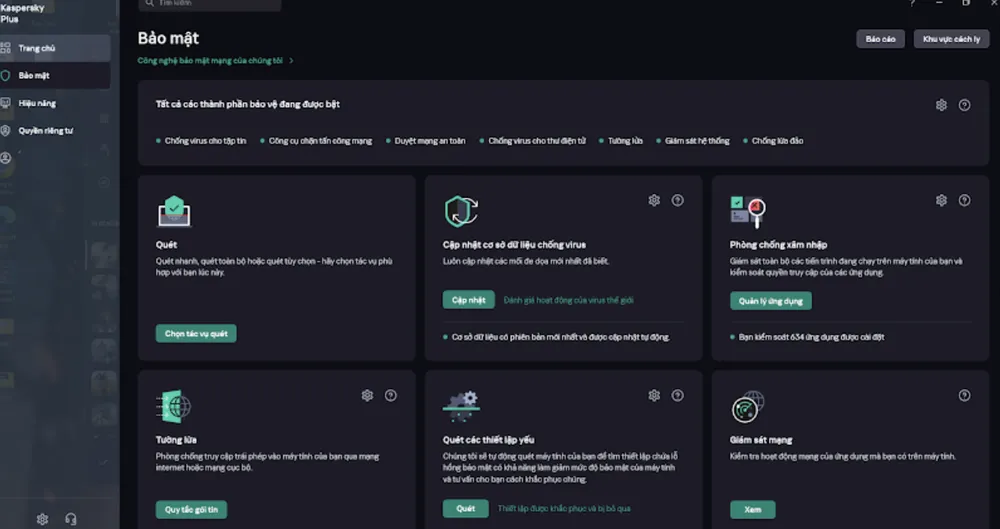The width and height of the screenshot is (1000, 529).
Task: Click help icon on the Tường lửa card
Action: click(391, 395)
